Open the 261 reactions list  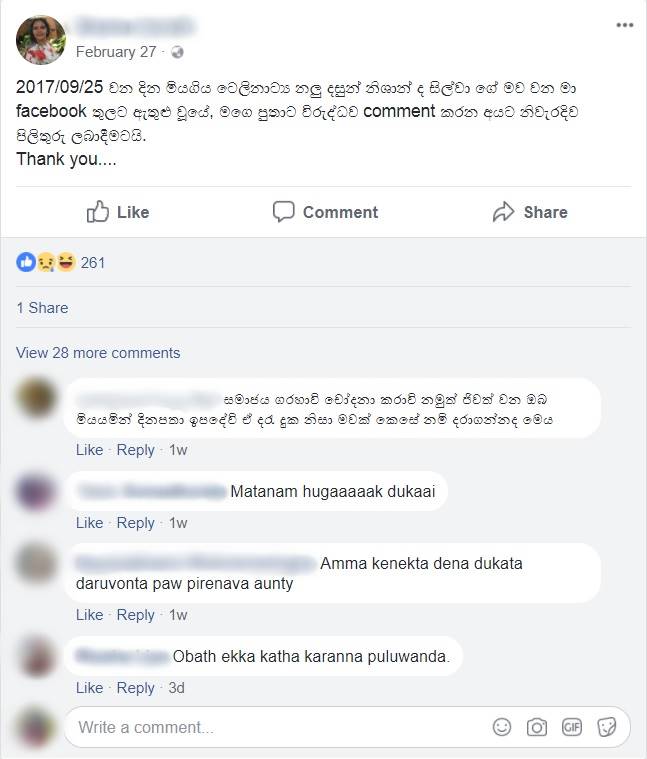coord(92,262)
